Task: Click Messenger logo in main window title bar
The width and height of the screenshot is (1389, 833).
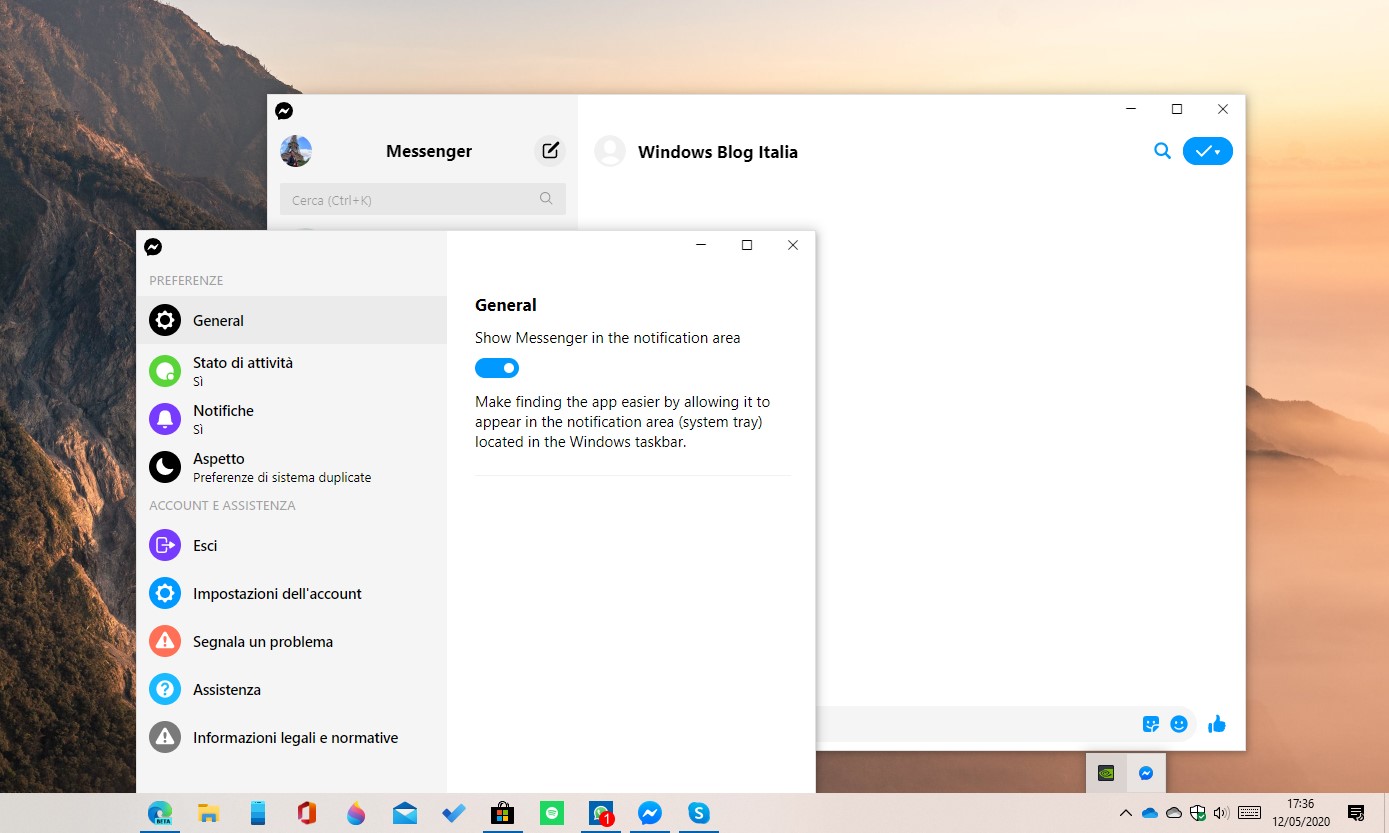Action: point(284,111)
